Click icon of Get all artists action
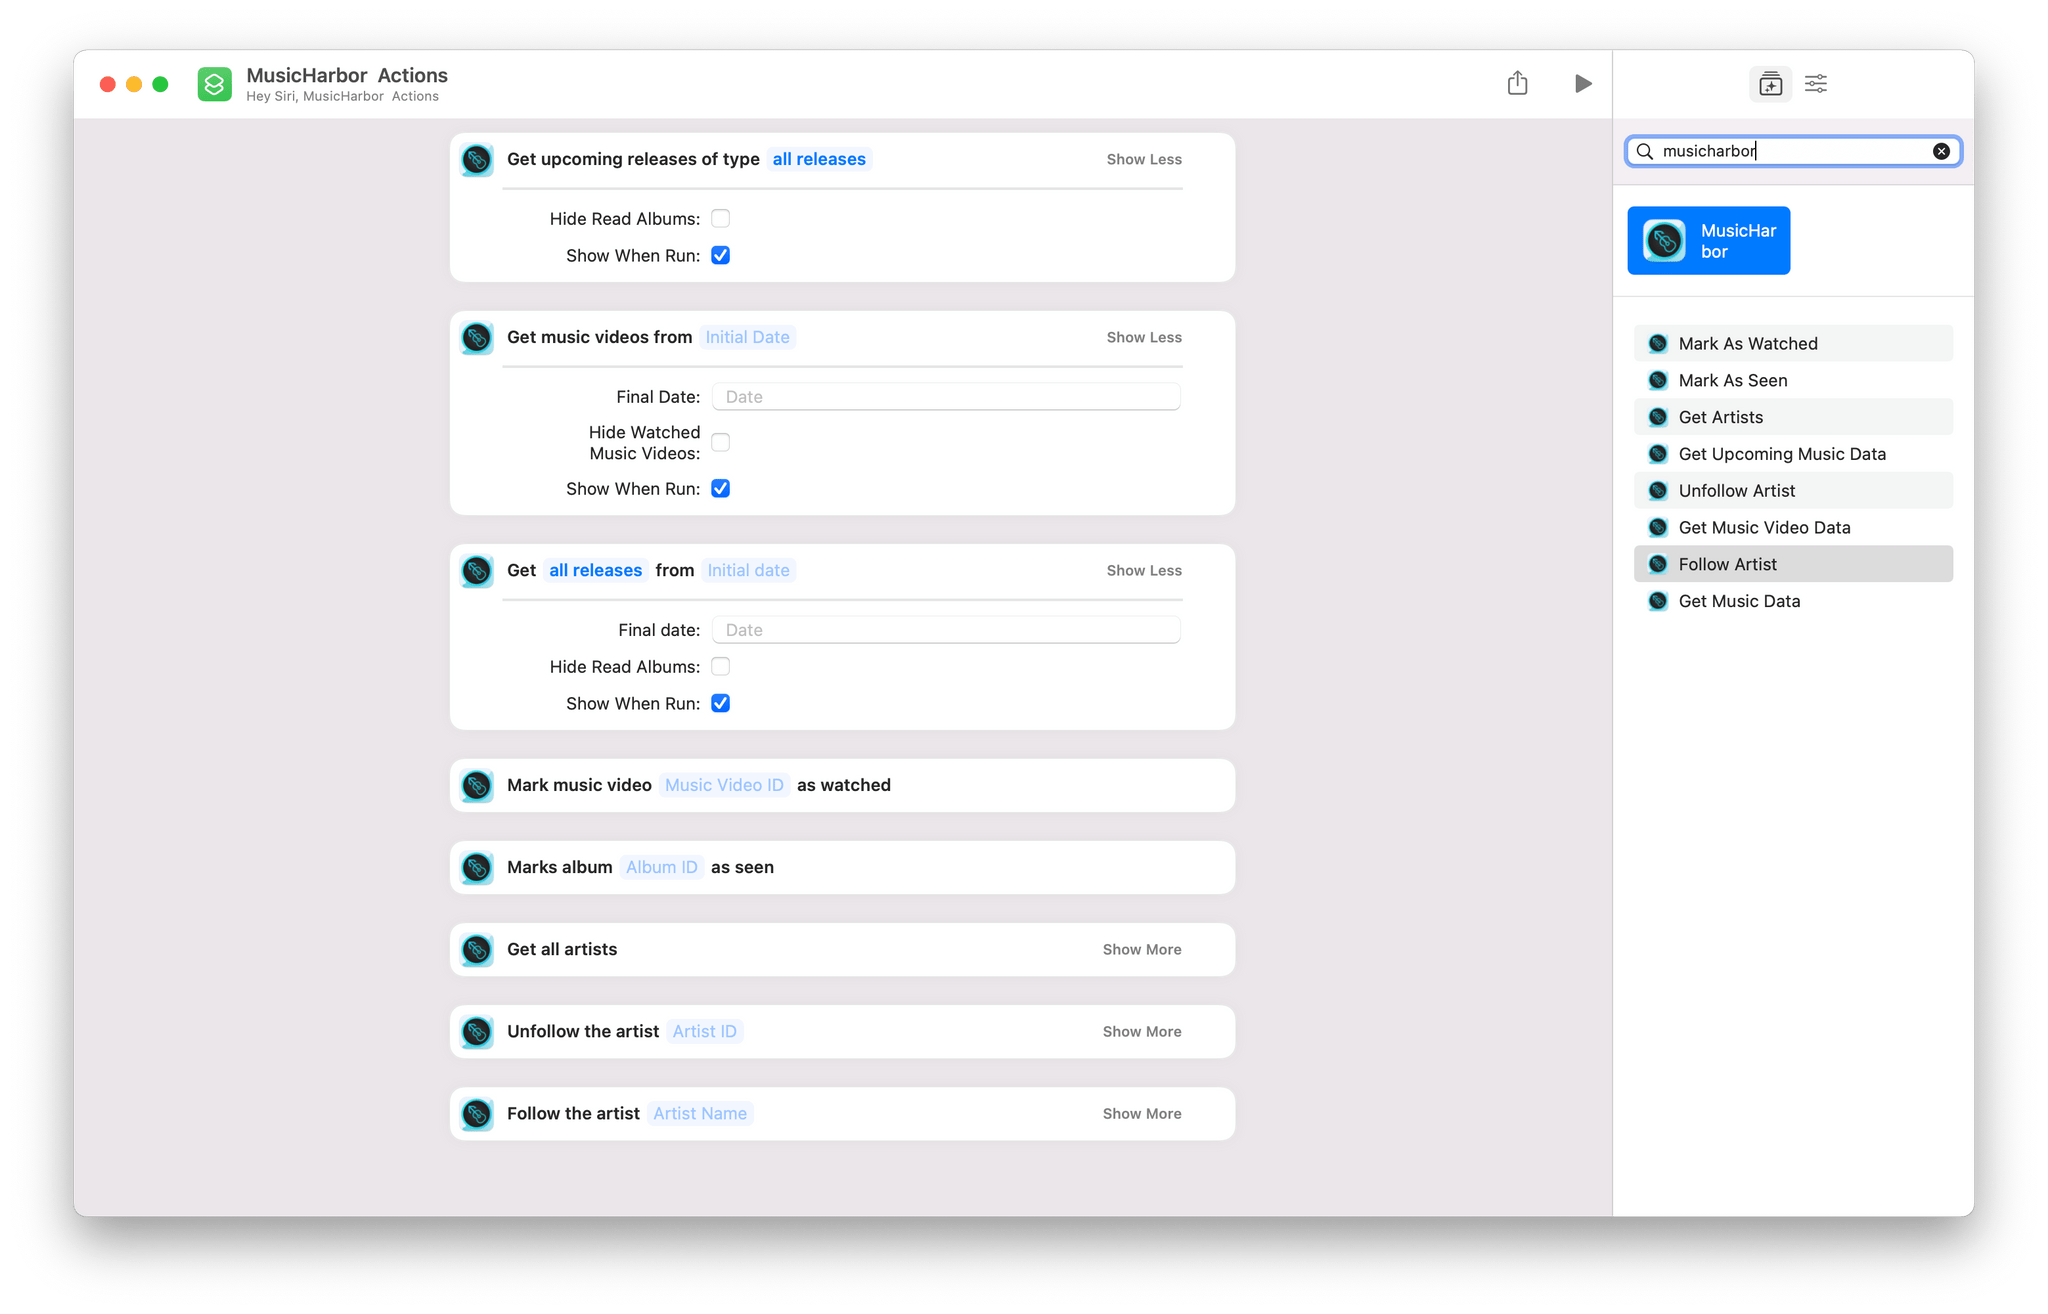Image resolution: width=2048 pixels, height=1314 pixels. pyautogui.click(x=477, y=949)
